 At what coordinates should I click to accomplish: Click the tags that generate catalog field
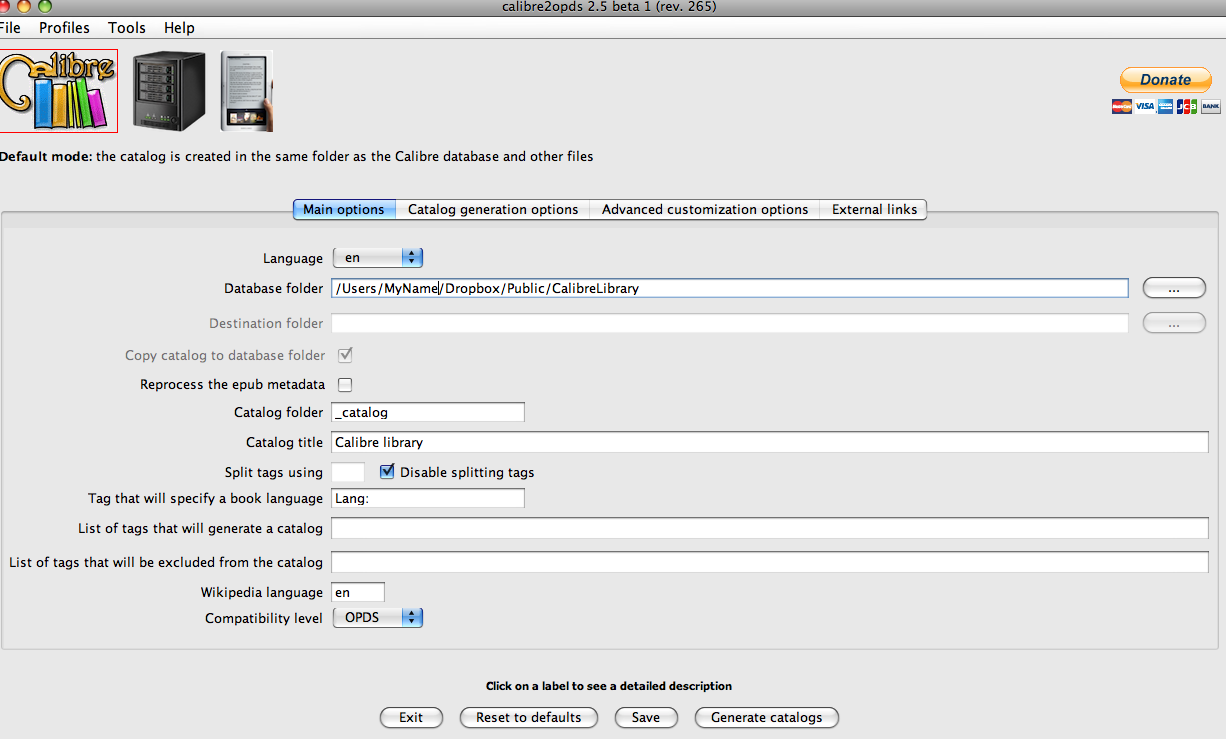770,528
